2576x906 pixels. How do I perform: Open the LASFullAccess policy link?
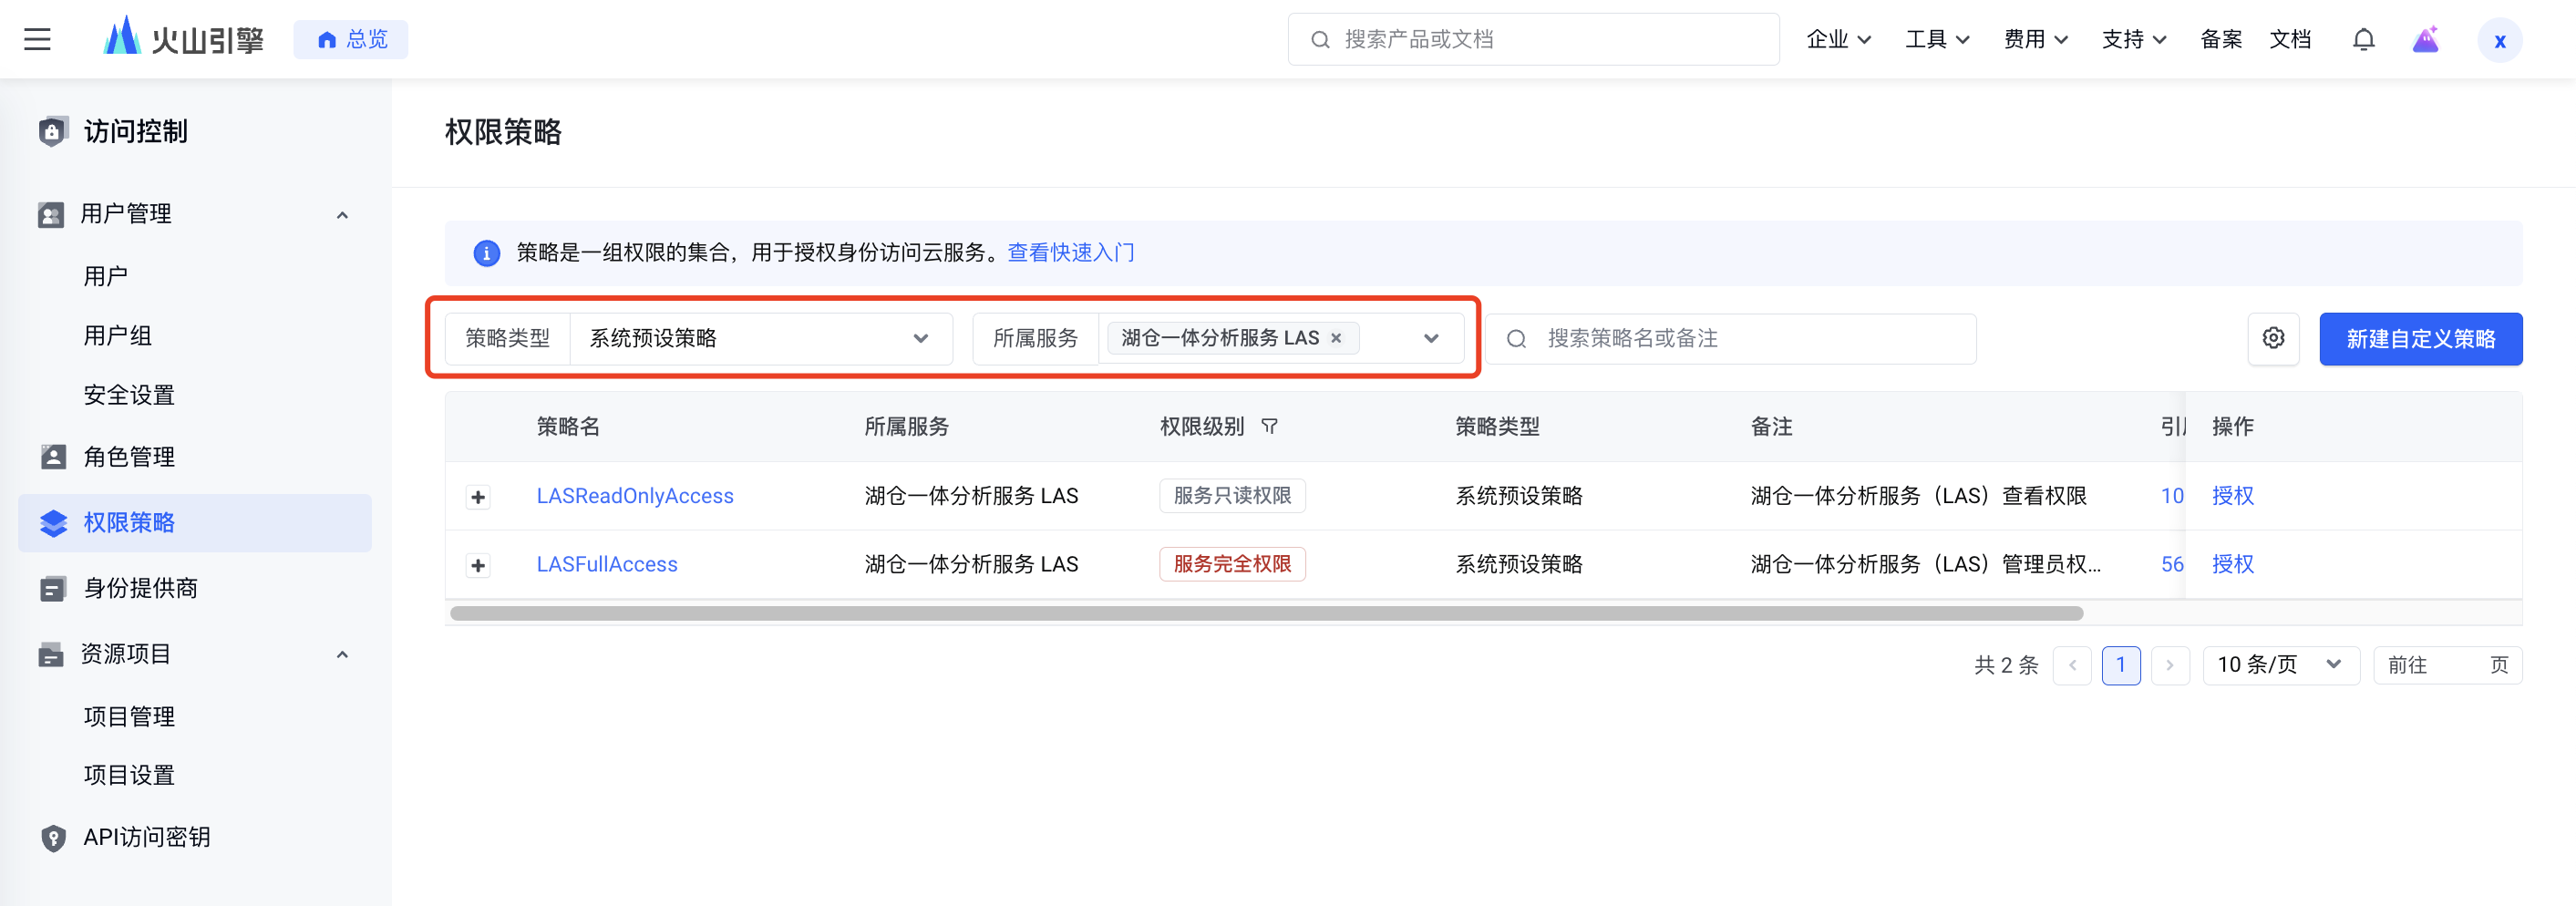(x=607, y=564)
